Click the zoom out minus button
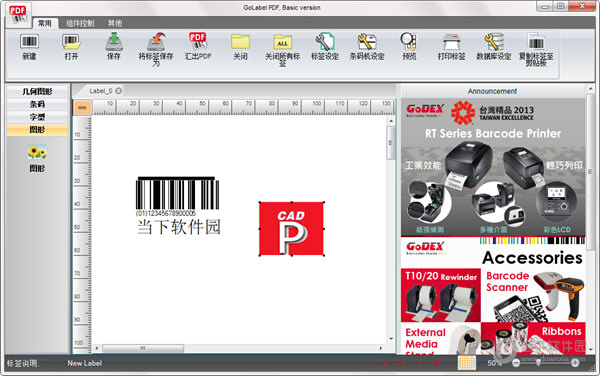Screen dimensions: 600x376 click(516, 363)
